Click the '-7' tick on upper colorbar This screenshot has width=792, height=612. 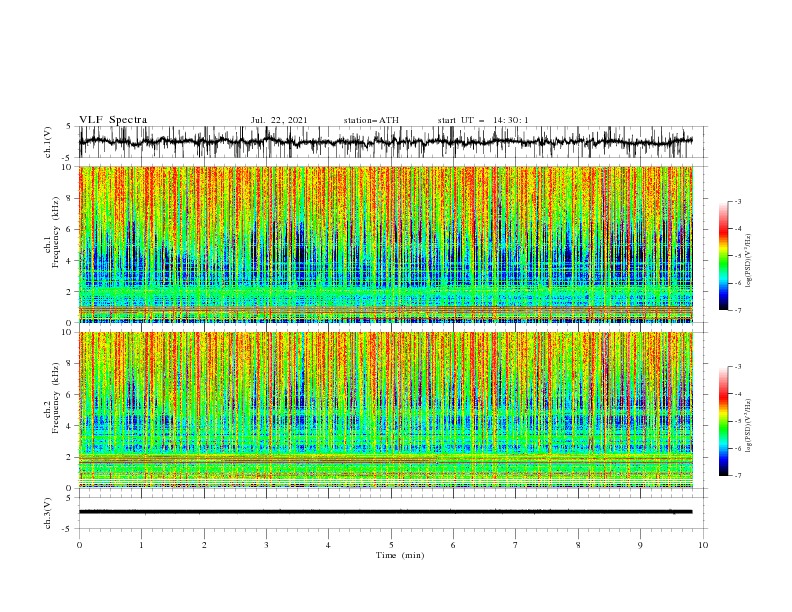tap(737, 310)
